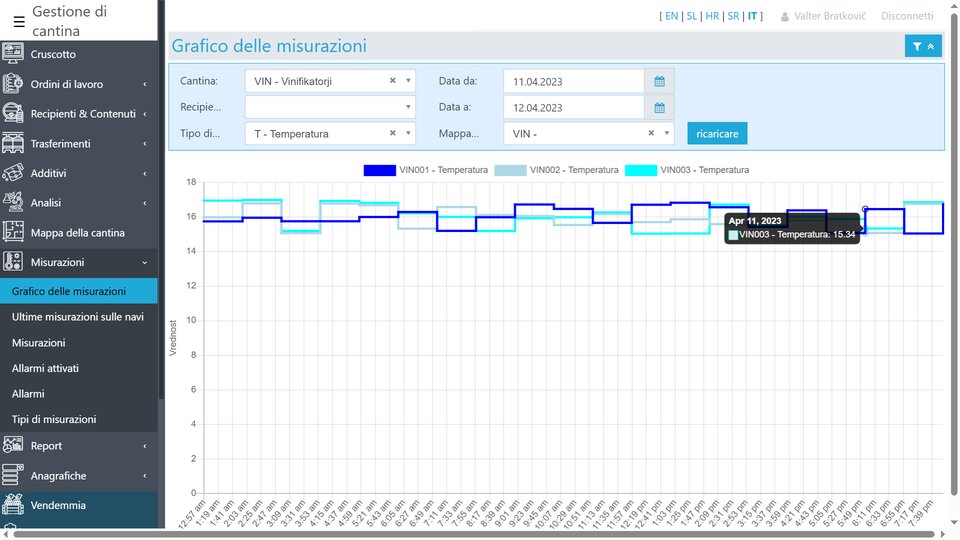Click the Mappa della cantina icon
960x540 pixels.
coord(13,232)
